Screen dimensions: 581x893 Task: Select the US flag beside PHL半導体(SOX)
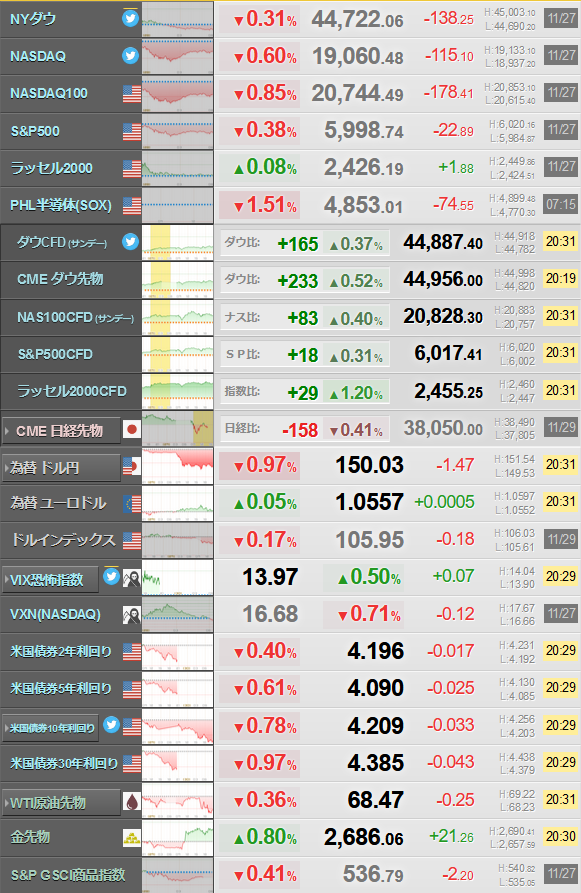click(x=132, y=206)
